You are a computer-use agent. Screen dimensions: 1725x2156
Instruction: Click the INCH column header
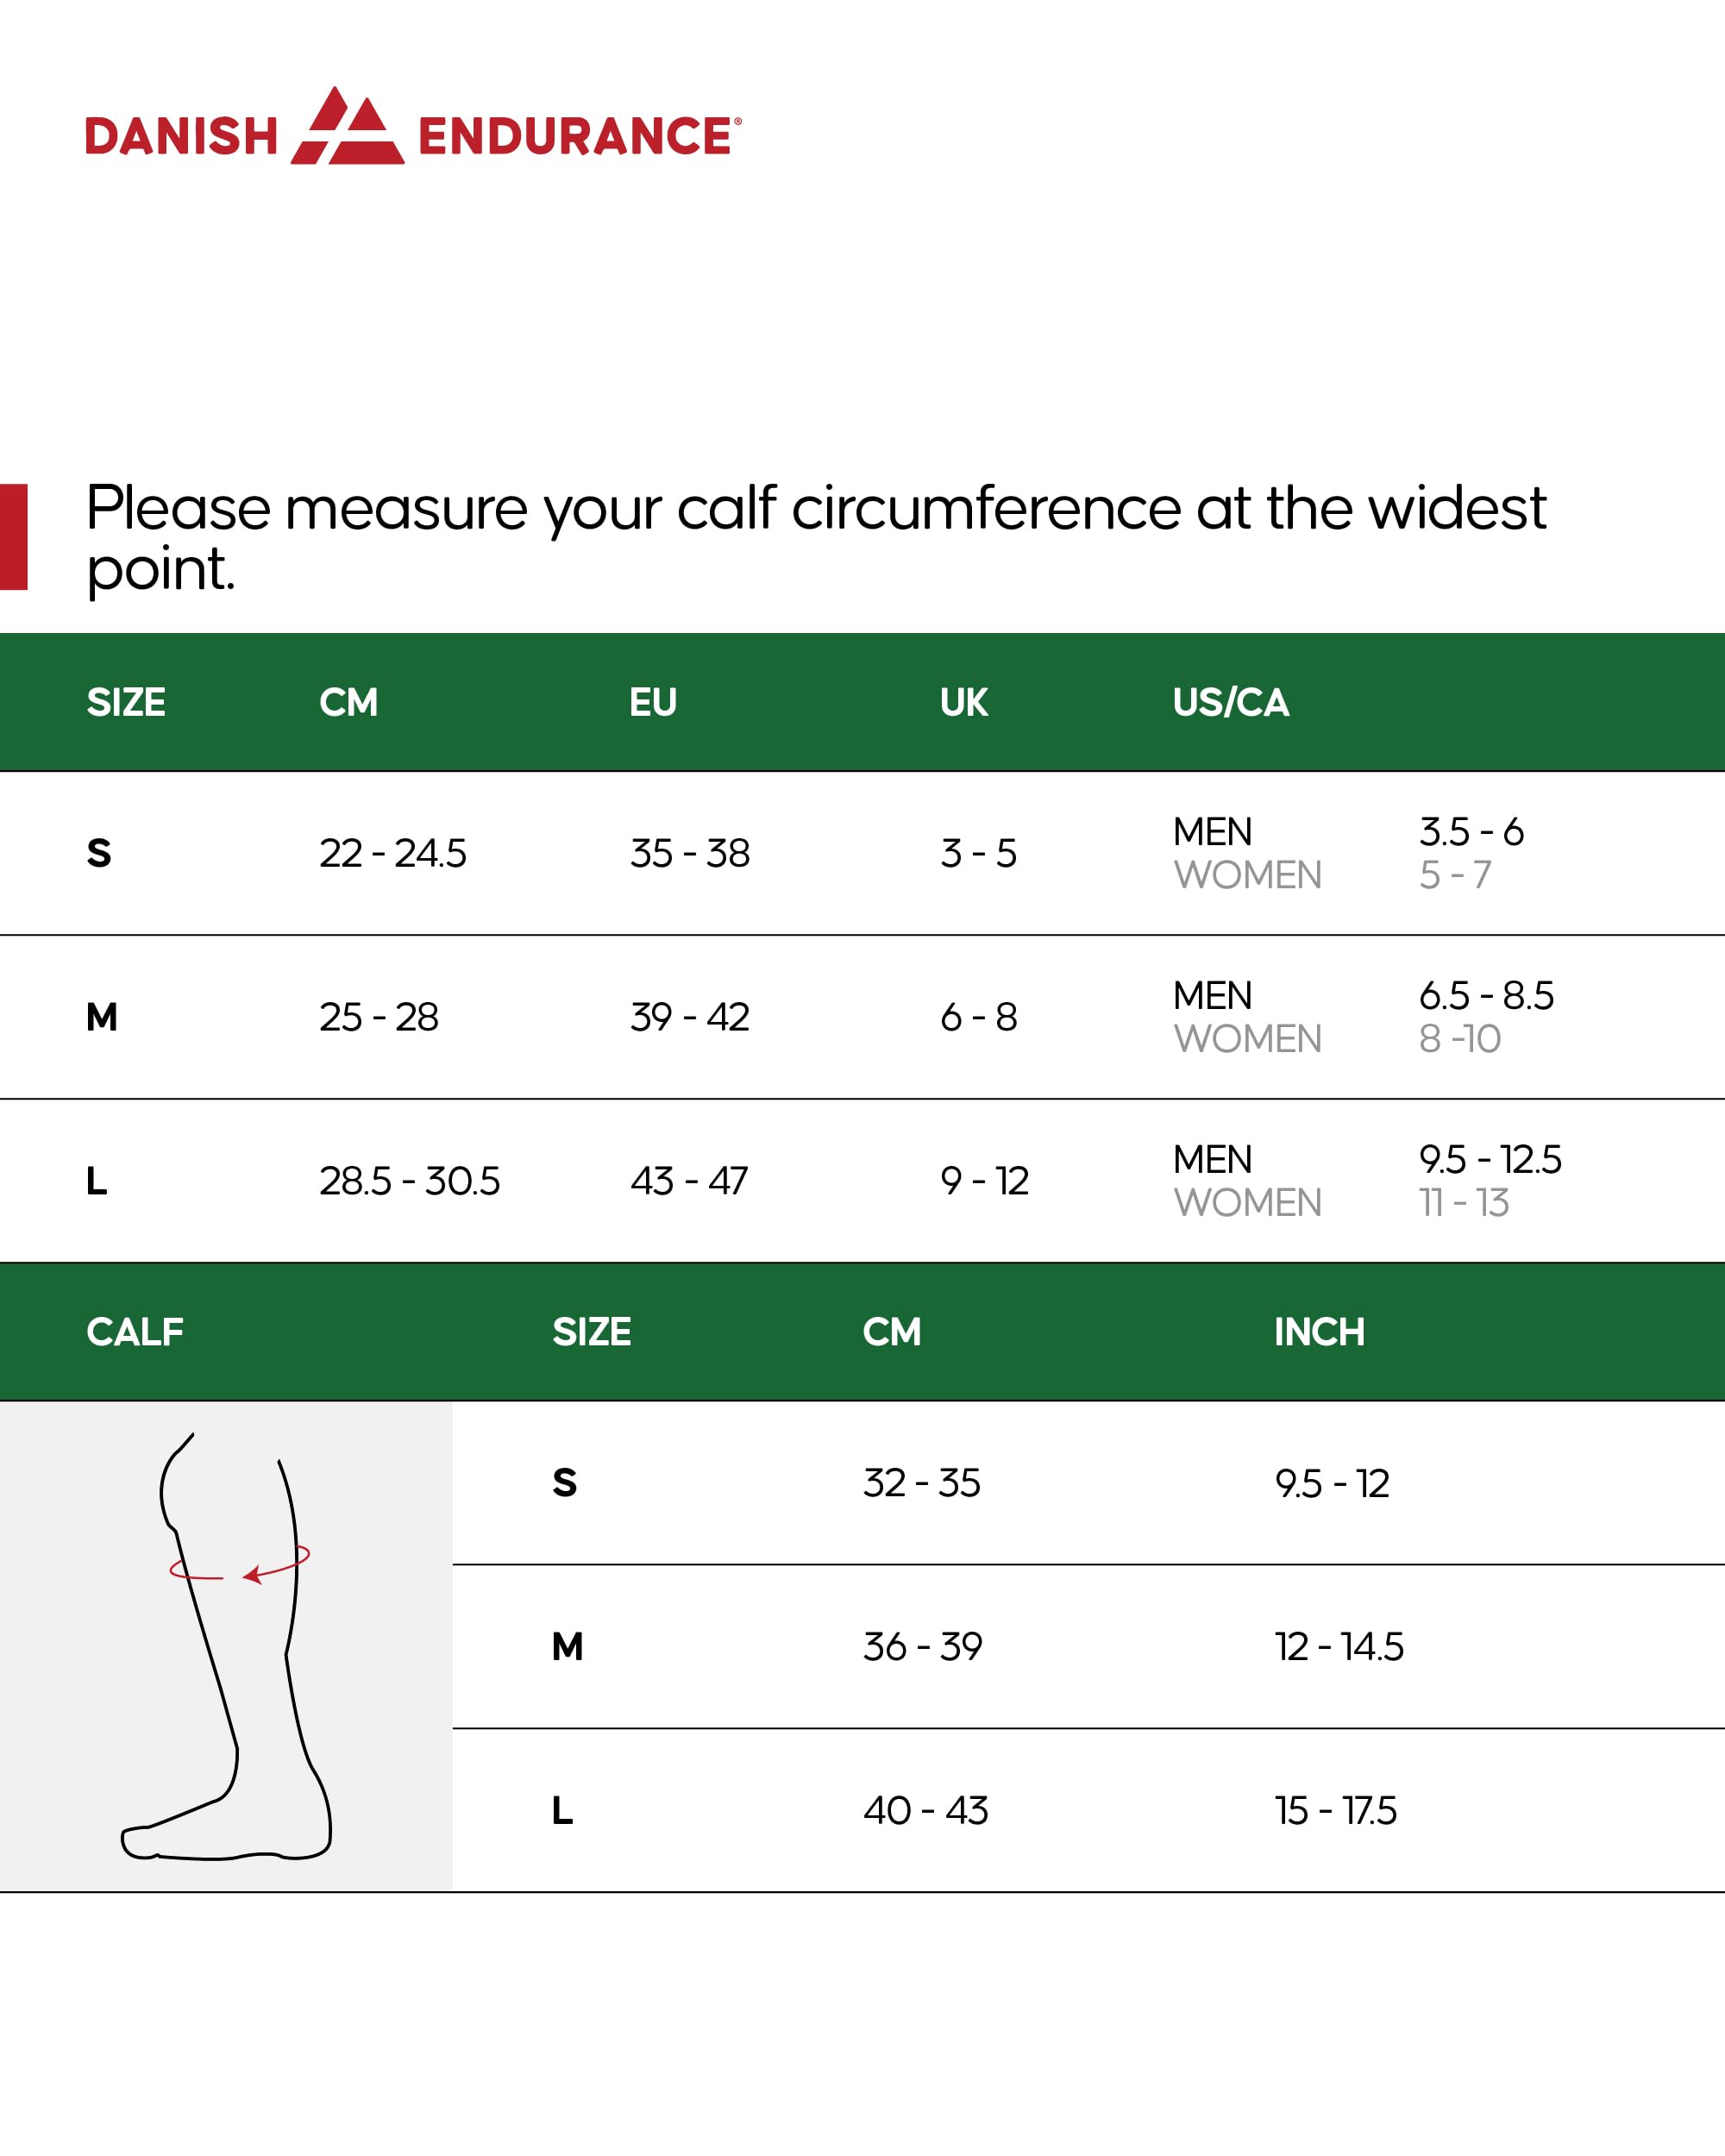coord(1318,1331)
